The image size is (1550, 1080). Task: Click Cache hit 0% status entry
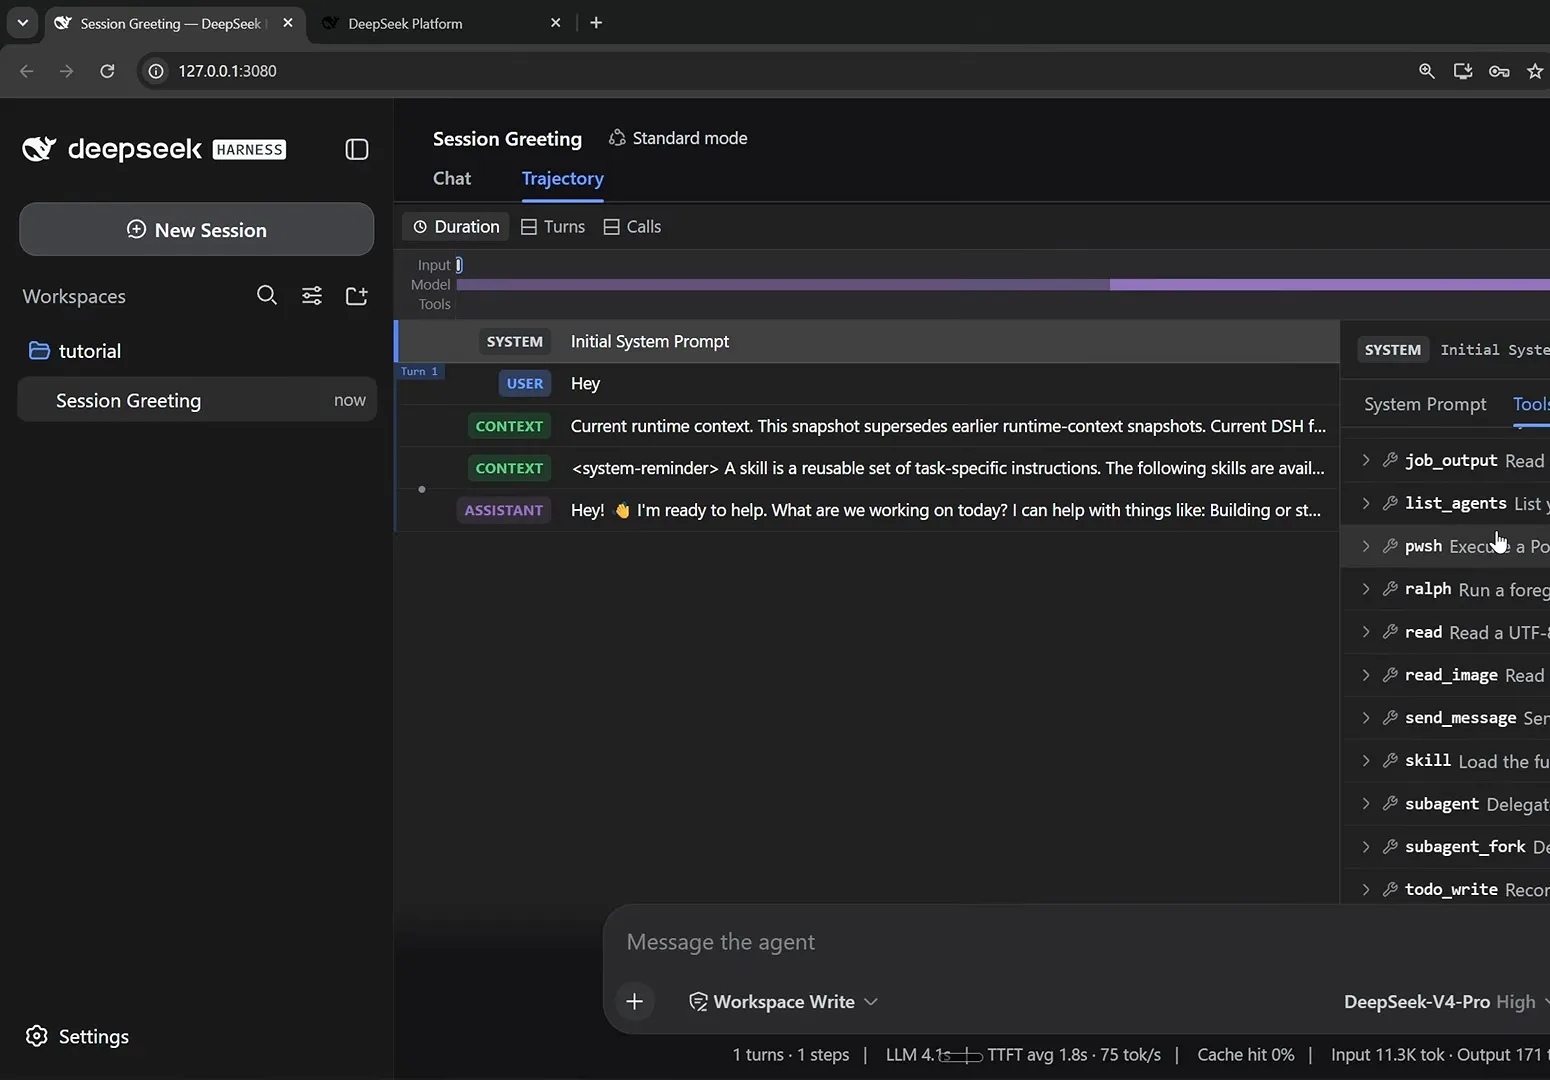pos(1246,1055)
